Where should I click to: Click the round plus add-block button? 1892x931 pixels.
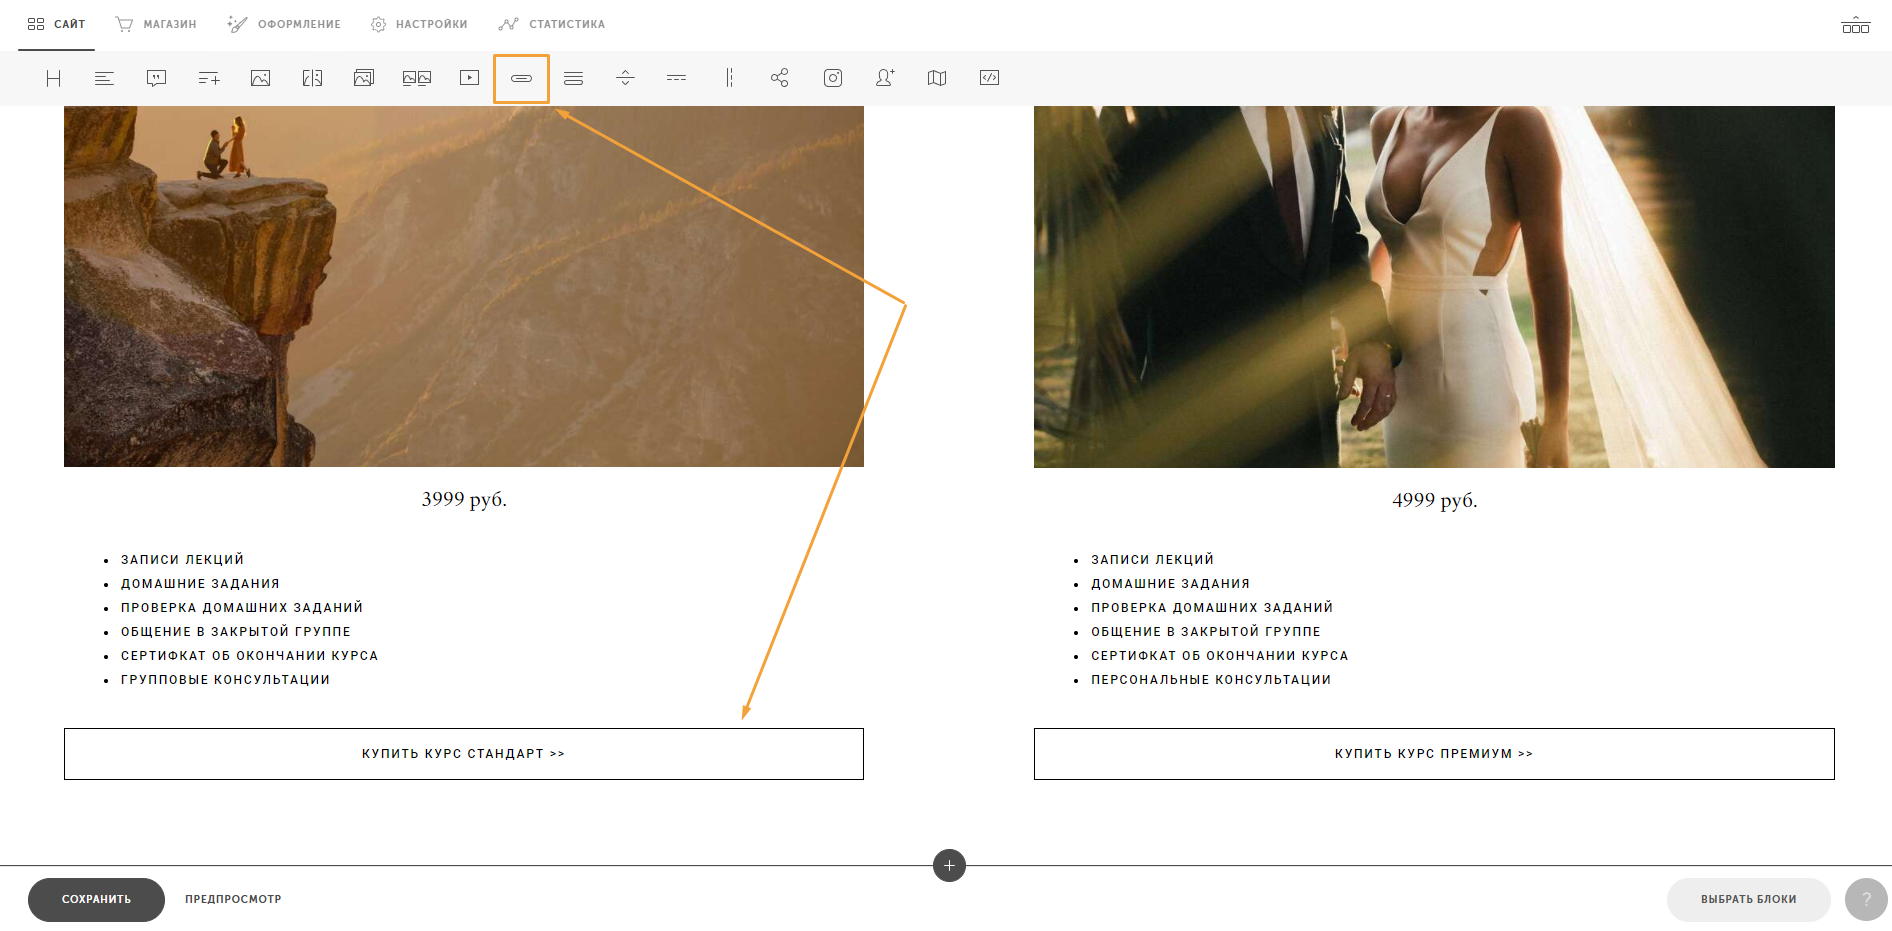point(949,865)
